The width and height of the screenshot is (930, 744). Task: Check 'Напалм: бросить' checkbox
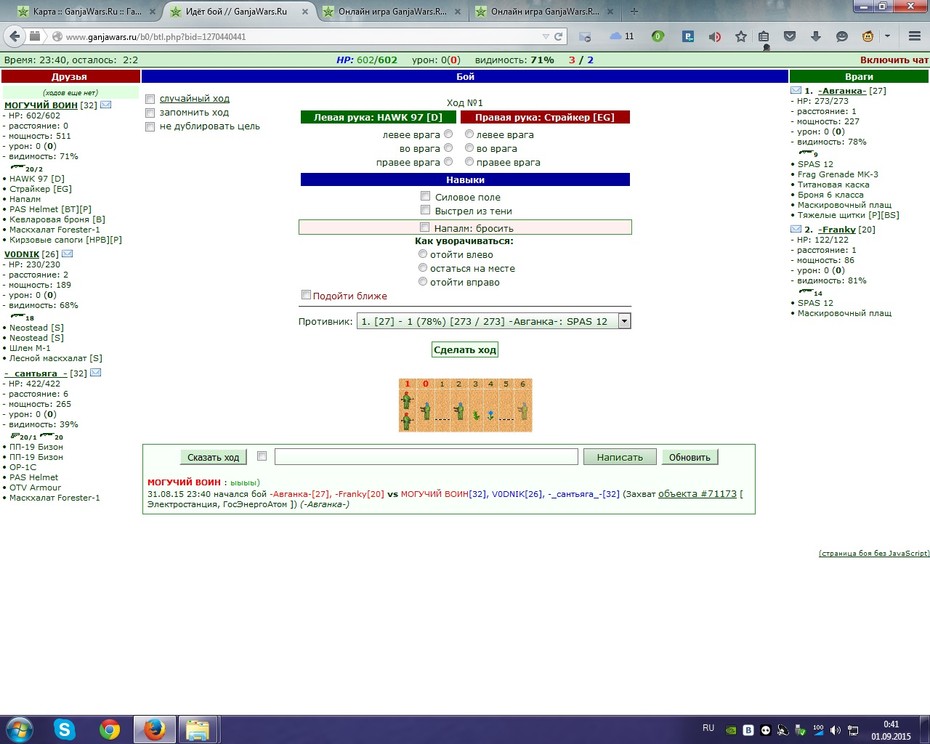[x=425, y=227]
